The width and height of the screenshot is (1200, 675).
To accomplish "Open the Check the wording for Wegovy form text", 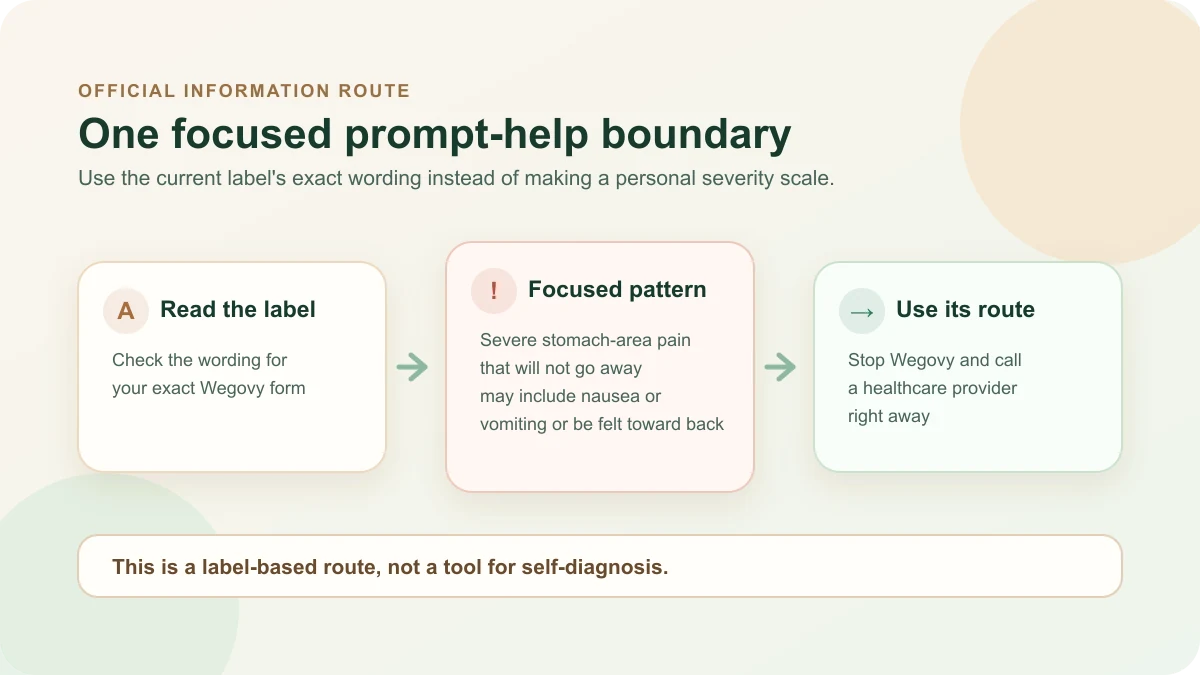I will click(x=209, y=374).
